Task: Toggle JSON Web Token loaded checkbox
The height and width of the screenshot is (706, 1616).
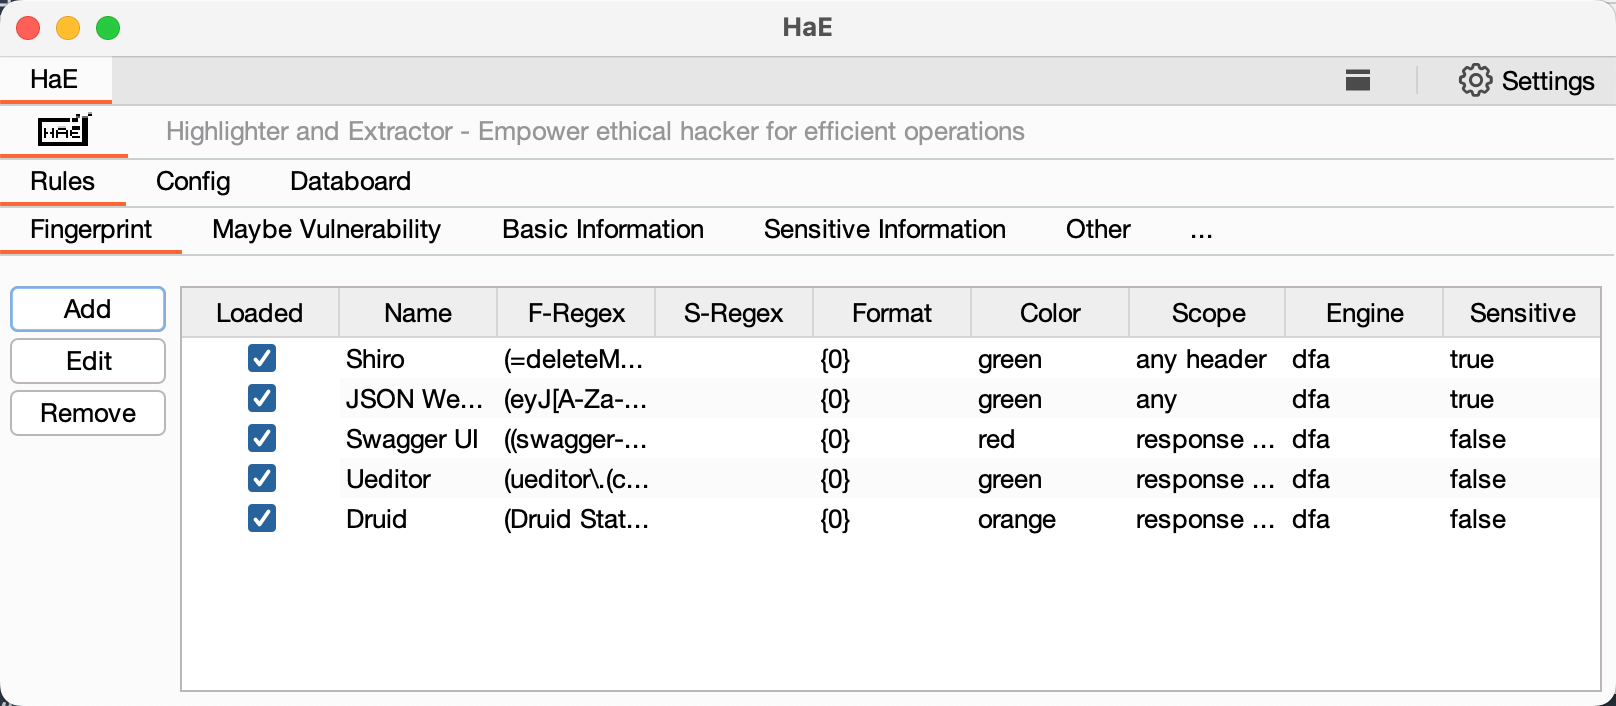Action: click(x=262, y=399)
